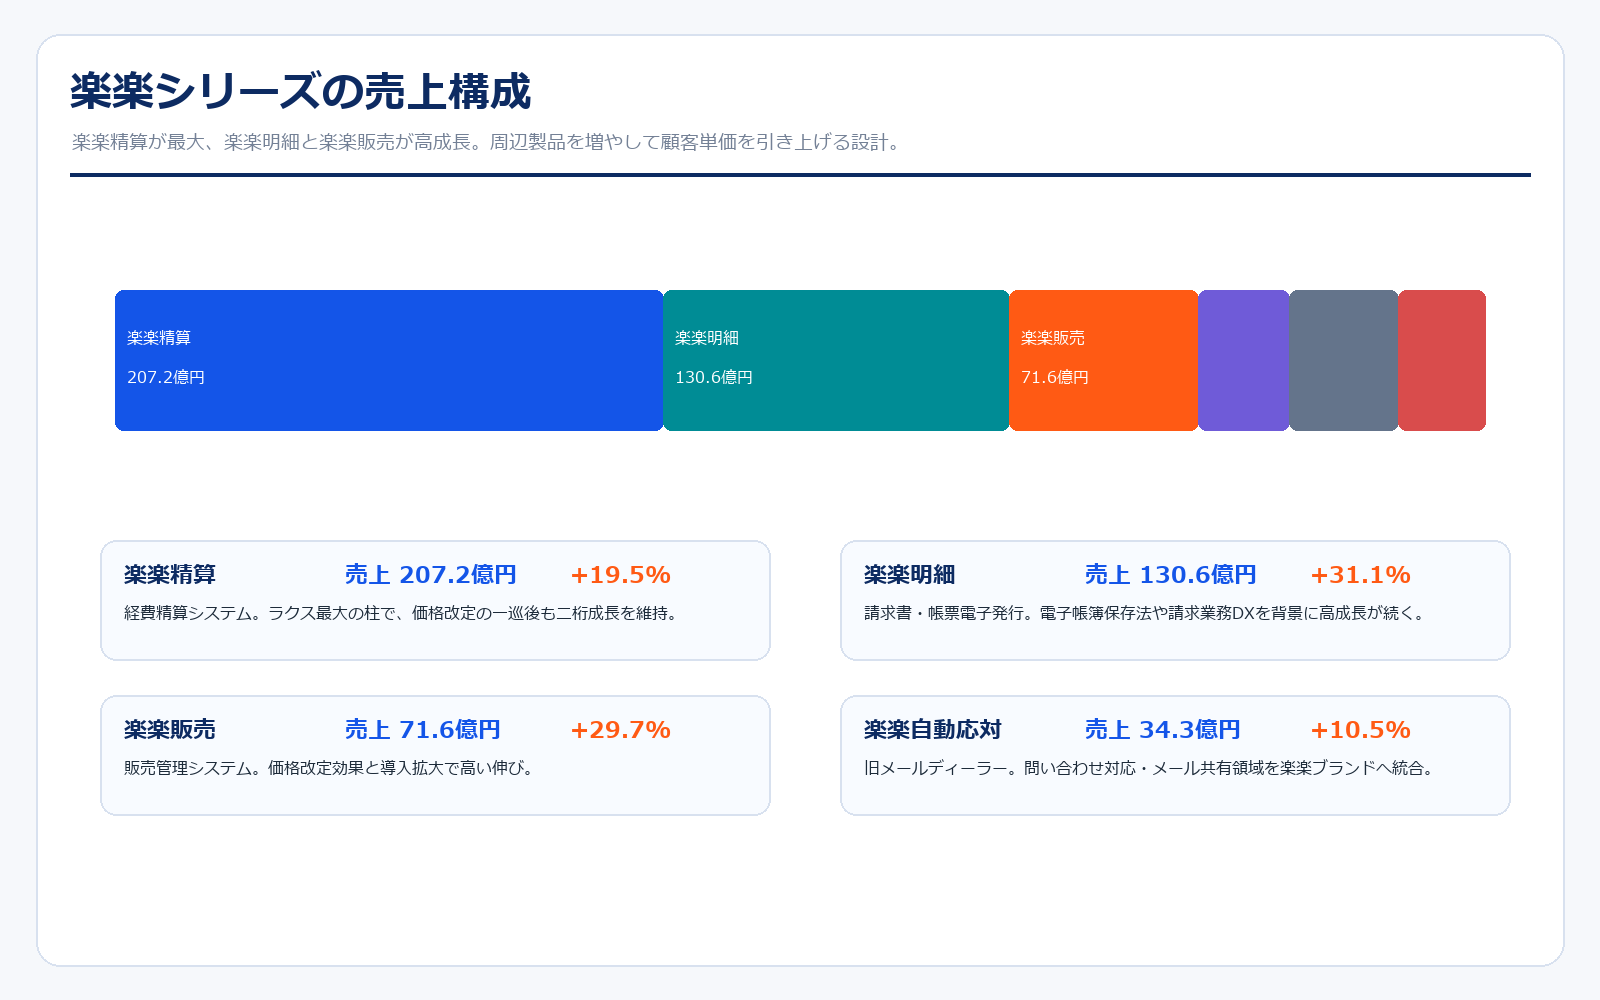
Task: Click the +10.5% growth figure
Action: [1360, 730]
